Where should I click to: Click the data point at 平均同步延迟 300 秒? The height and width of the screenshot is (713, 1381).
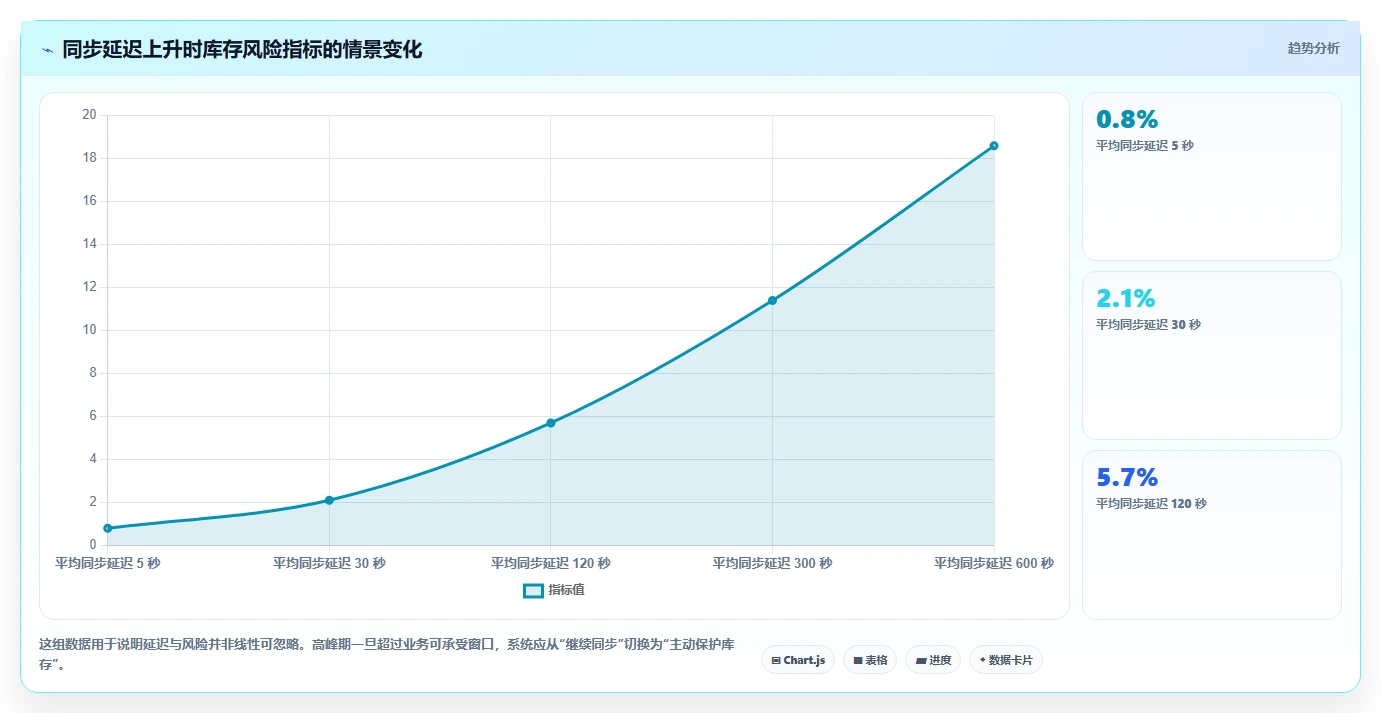point(772,300)
